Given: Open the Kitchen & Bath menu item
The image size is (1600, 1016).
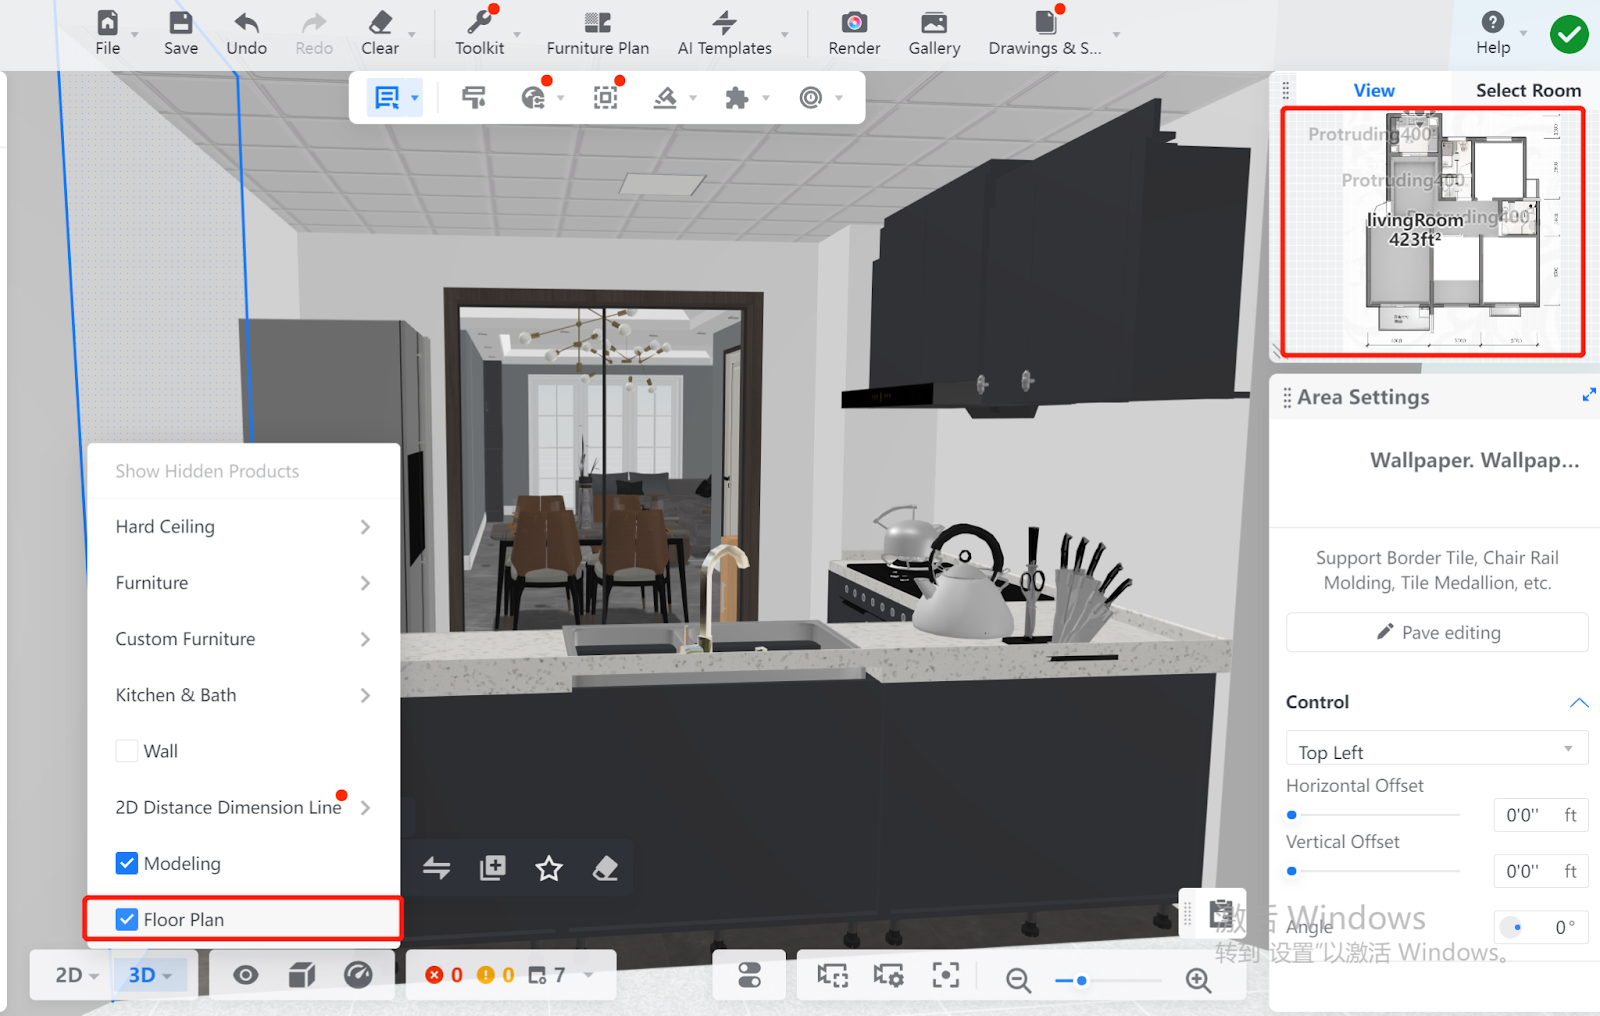Looking at the screenshot, I should [x=243, y=695].
